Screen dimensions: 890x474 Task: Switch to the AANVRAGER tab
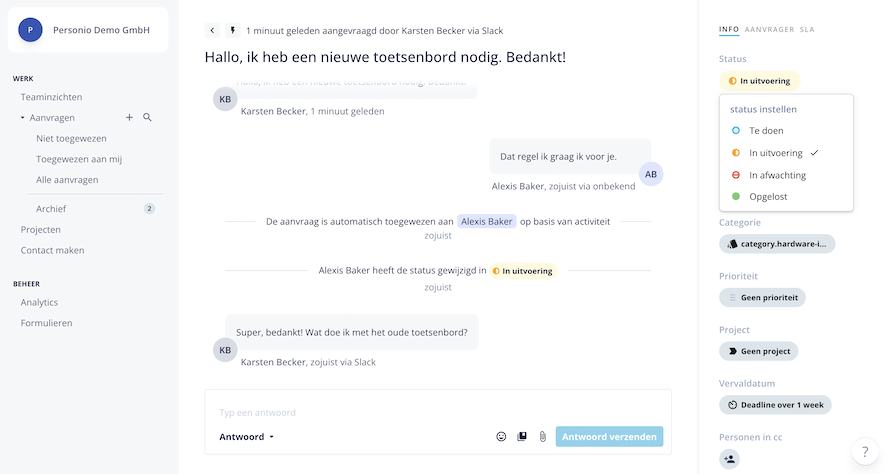pyautogui.click(x=769, y=30)
